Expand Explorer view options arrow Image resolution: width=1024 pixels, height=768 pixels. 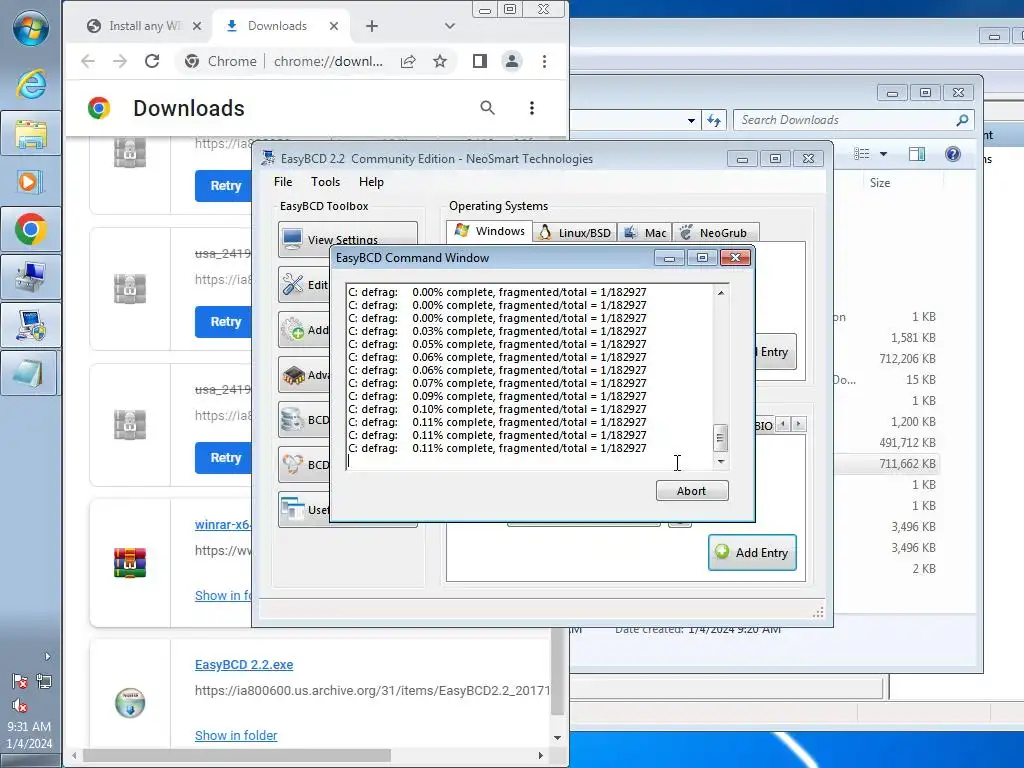tap(884, 154)
